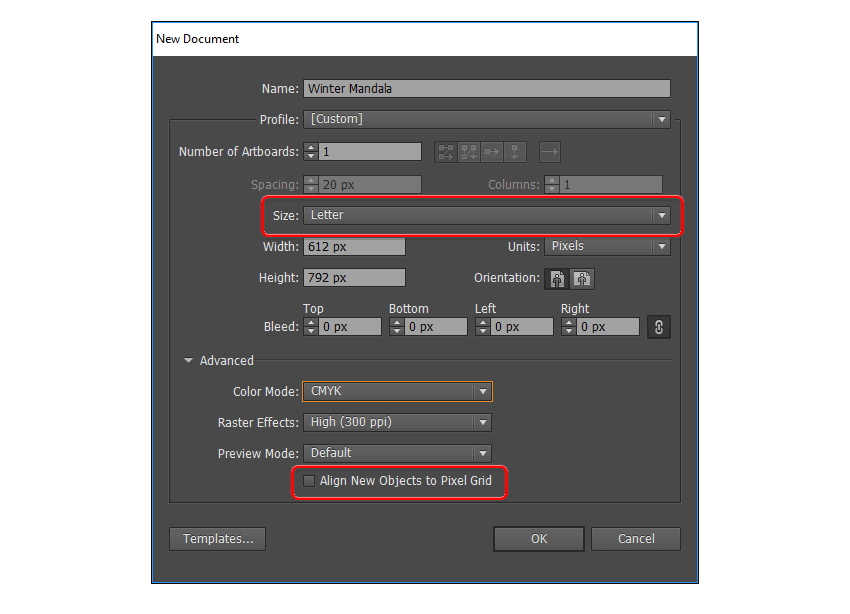This screenshot has width=850, height=614.
Task: Collapse the Advanced section triangle
Action: click(188, 360)
